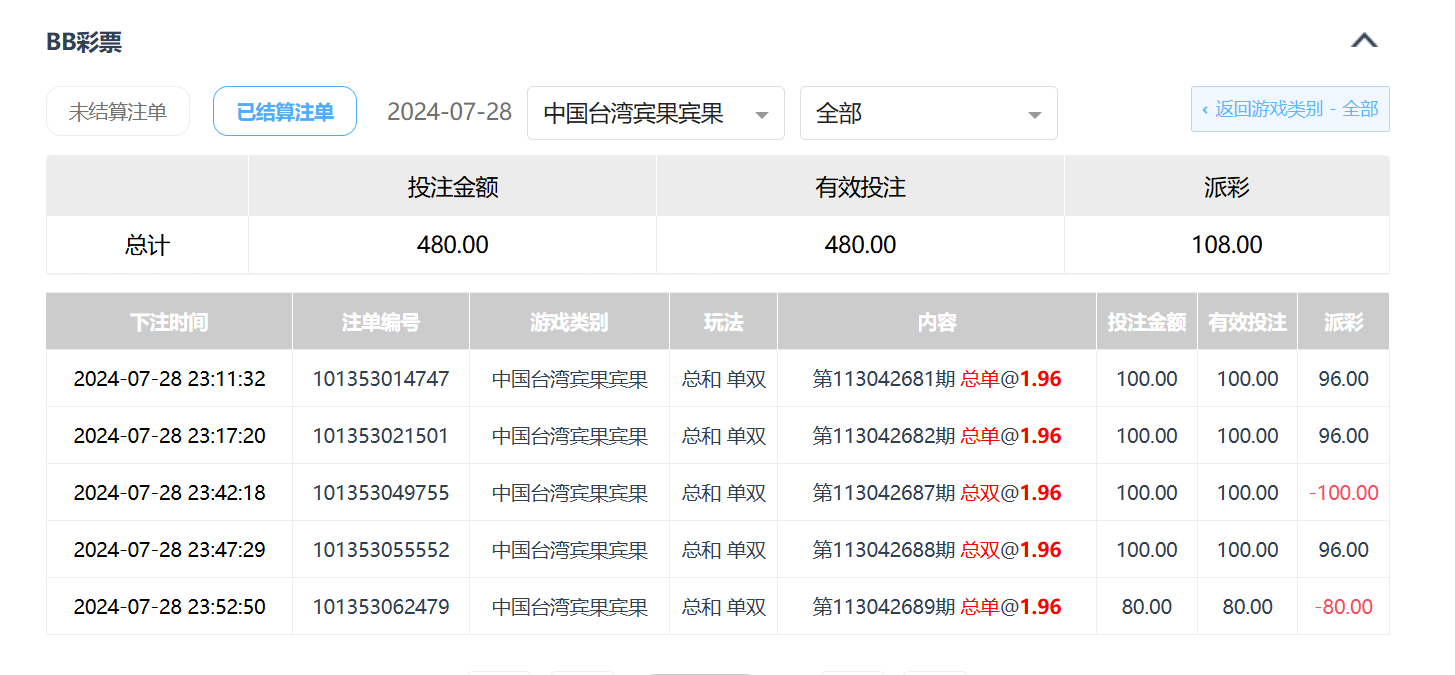Click the 注单编号 column header
1455x675 pixels.
(x=381, y=322)
